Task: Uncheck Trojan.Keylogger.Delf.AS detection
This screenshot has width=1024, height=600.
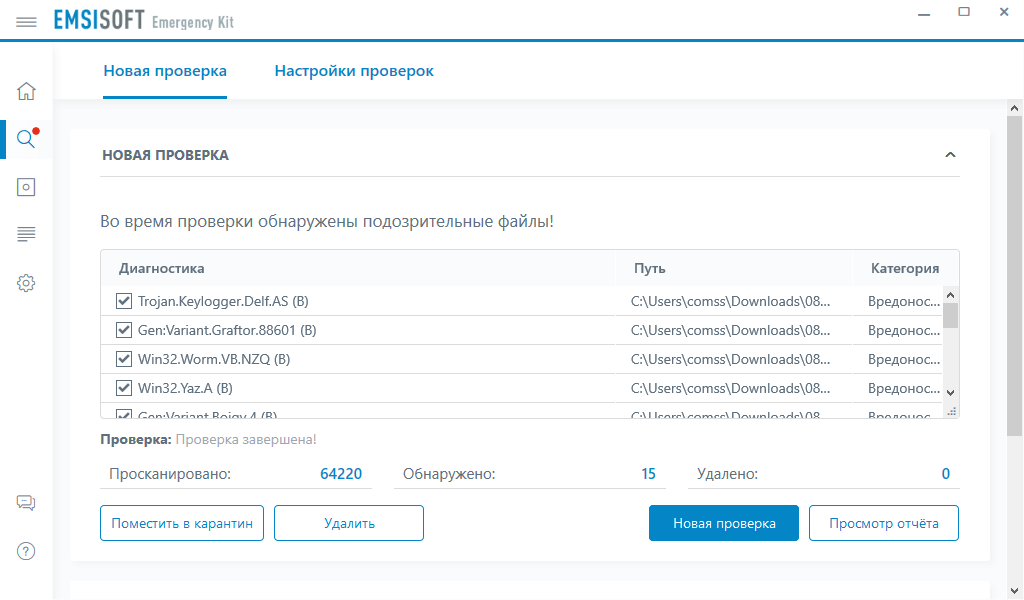Action: tap(124, 301)
